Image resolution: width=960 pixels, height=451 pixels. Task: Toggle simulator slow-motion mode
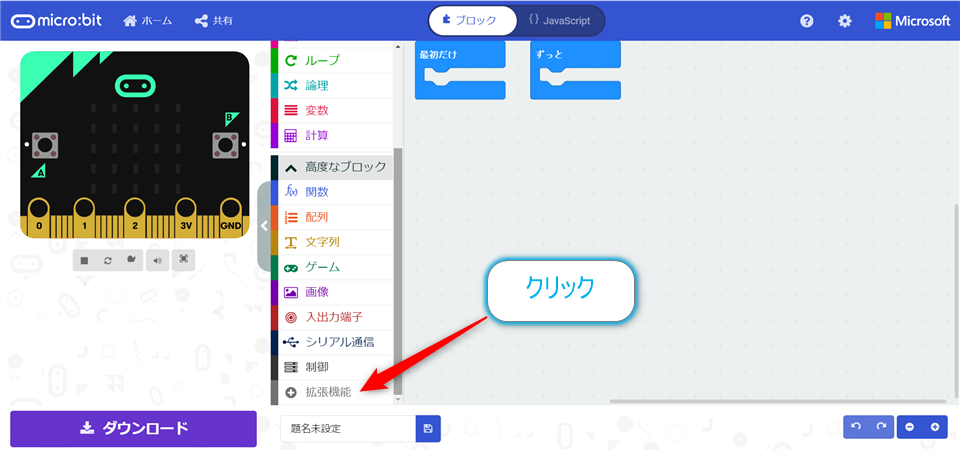(x=131, y=260)
